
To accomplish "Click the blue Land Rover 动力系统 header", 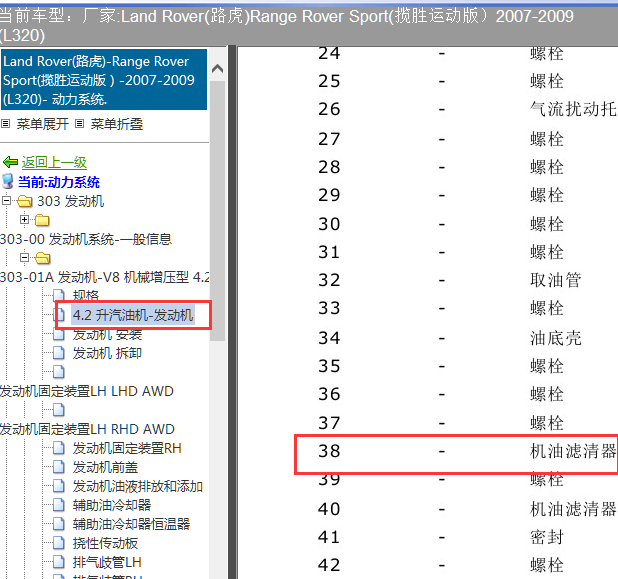I will pos(104,80).
